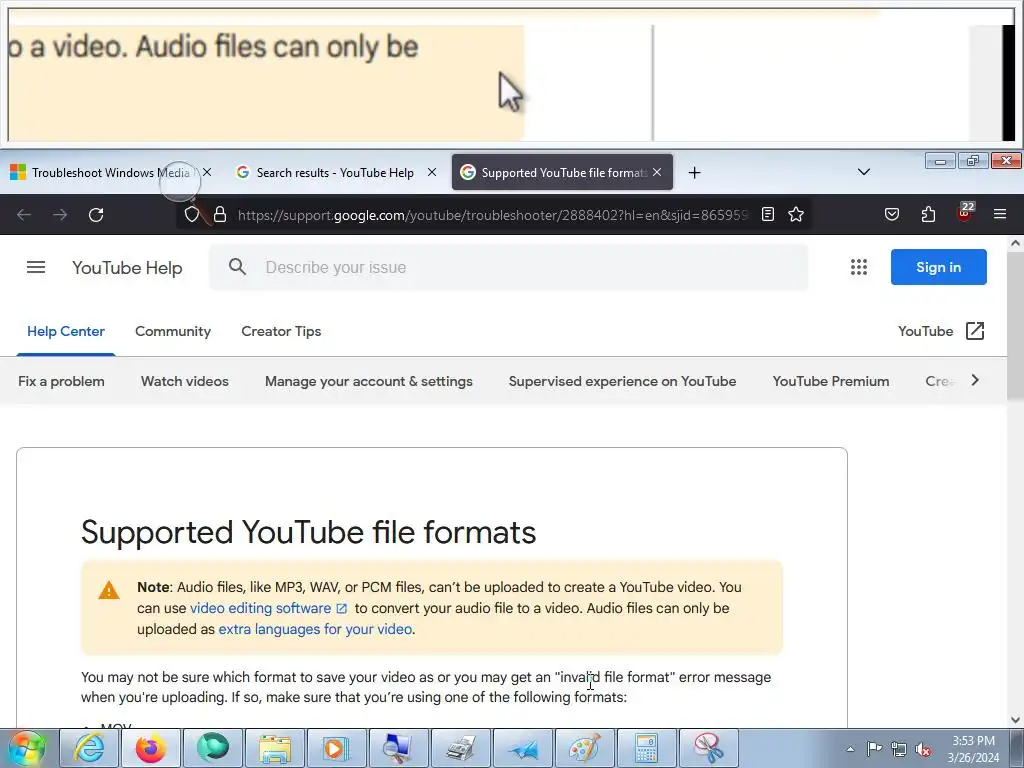Open the Magnifier app in taskbar
The width and height of the screenshot is (1024, 768).
pos(397,748)
